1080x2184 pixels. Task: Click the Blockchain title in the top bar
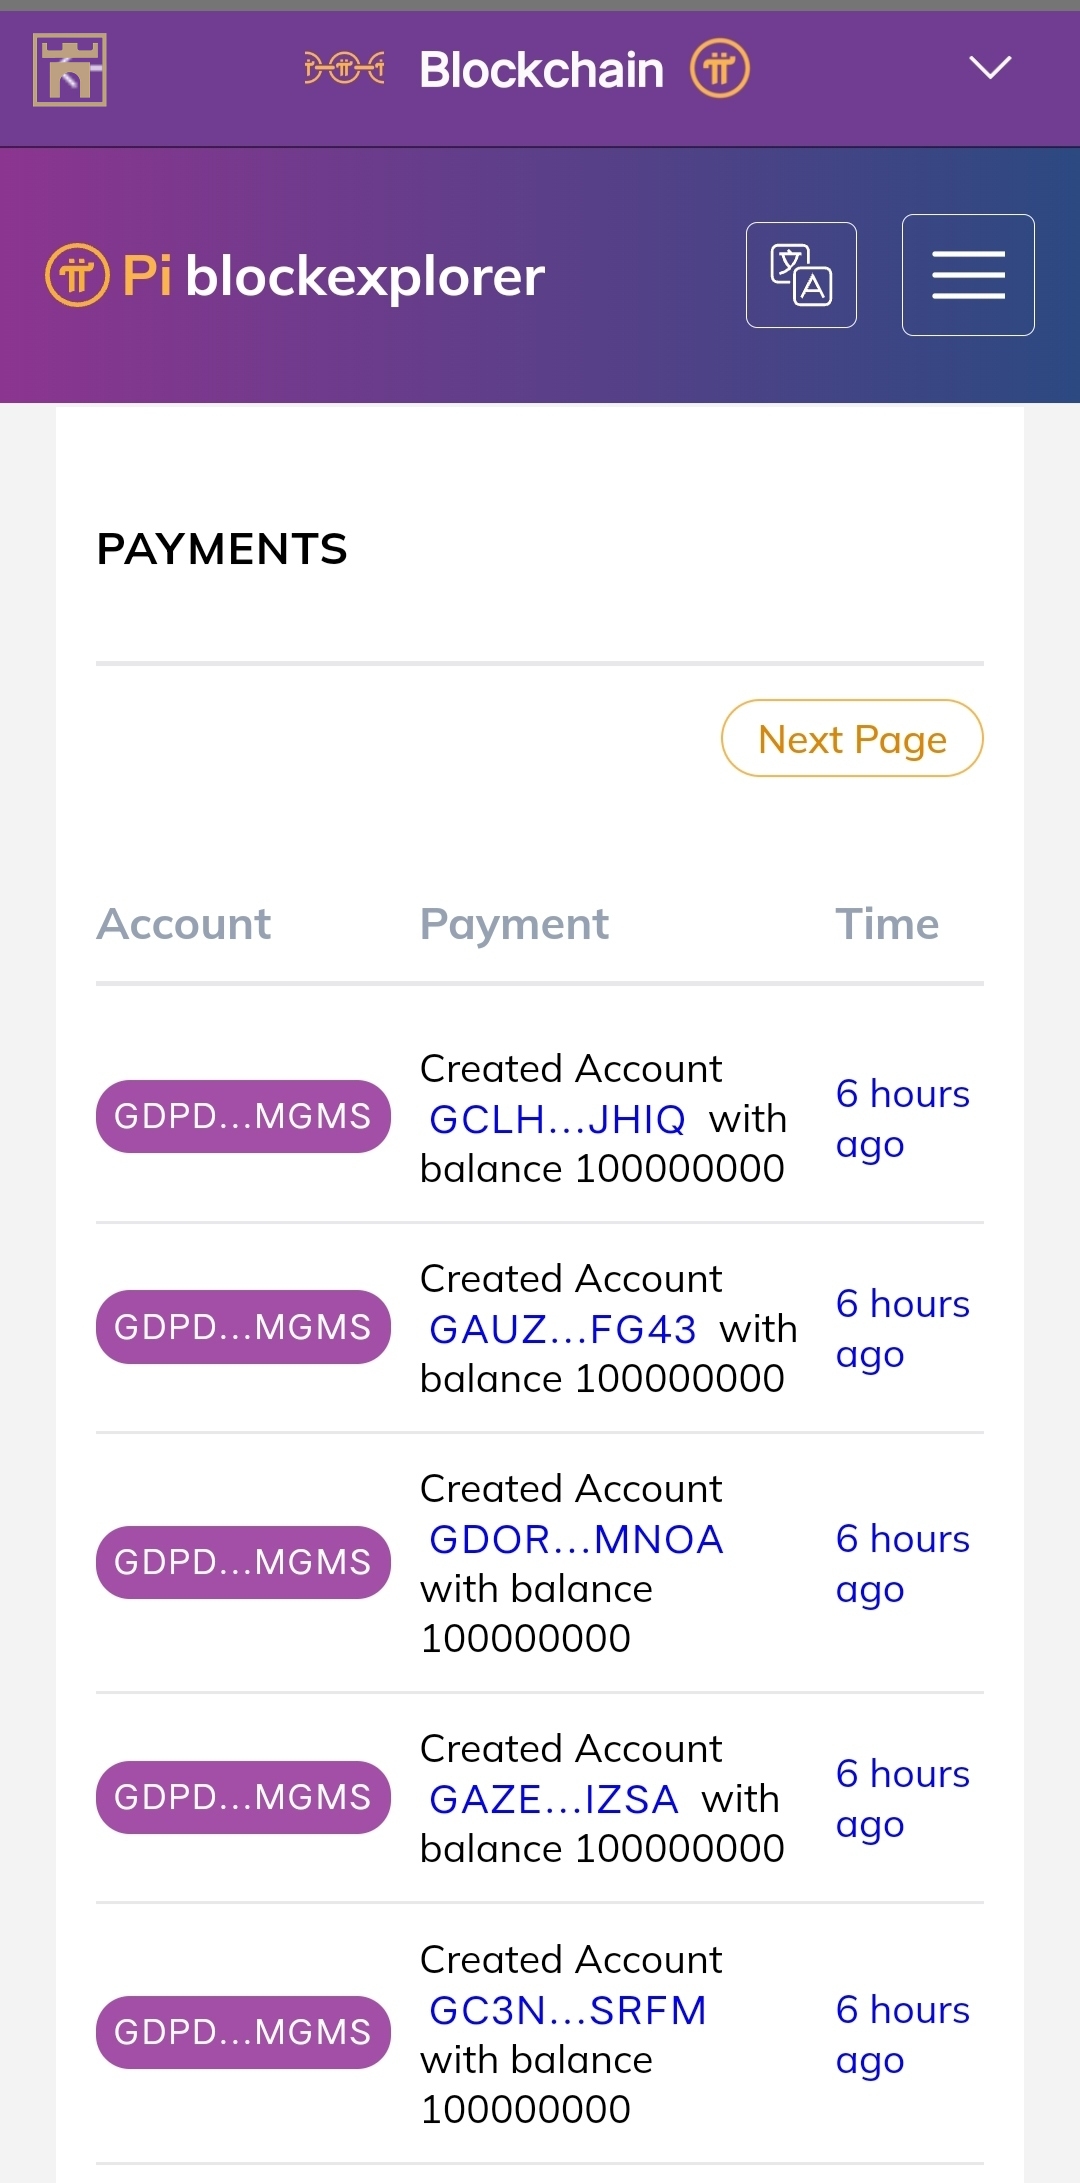[x=541, y=70]
